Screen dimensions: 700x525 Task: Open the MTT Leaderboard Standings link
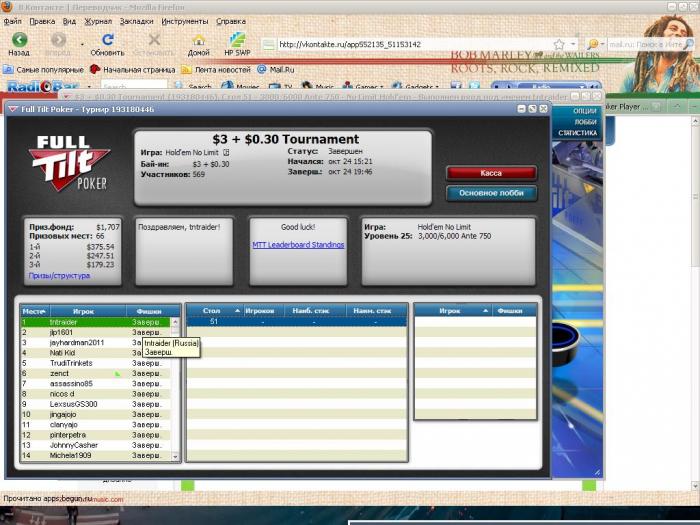(298, 245)
